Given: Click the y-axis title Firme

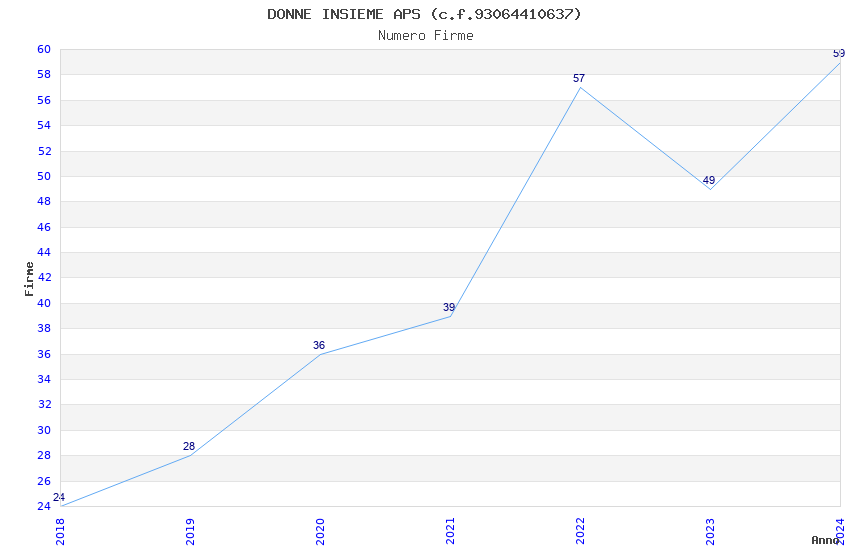Looking at the screenshot, I should pyautogui.click(x=29, y=279).
